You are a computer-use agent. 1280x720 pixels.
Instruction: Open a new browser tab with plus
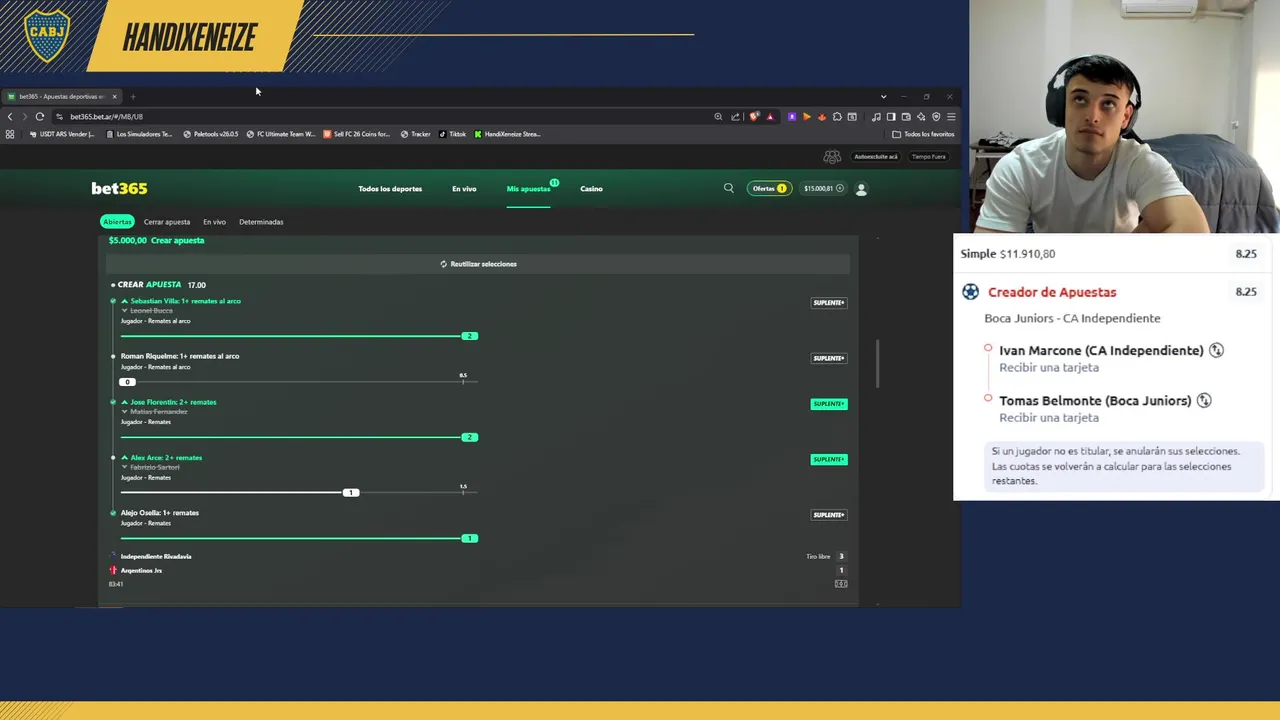tap(132, 97)
